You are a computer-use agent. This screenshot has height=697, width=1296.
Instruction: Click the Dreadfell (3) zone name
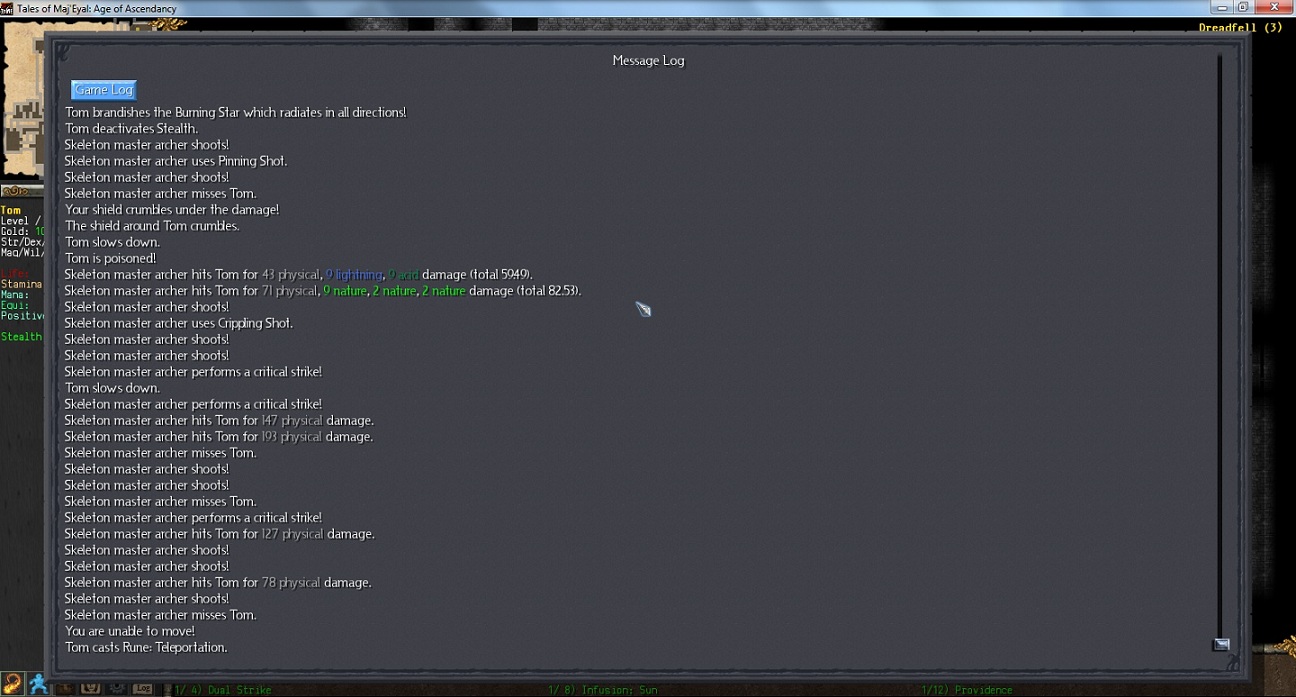click(x=1240, y=27)
